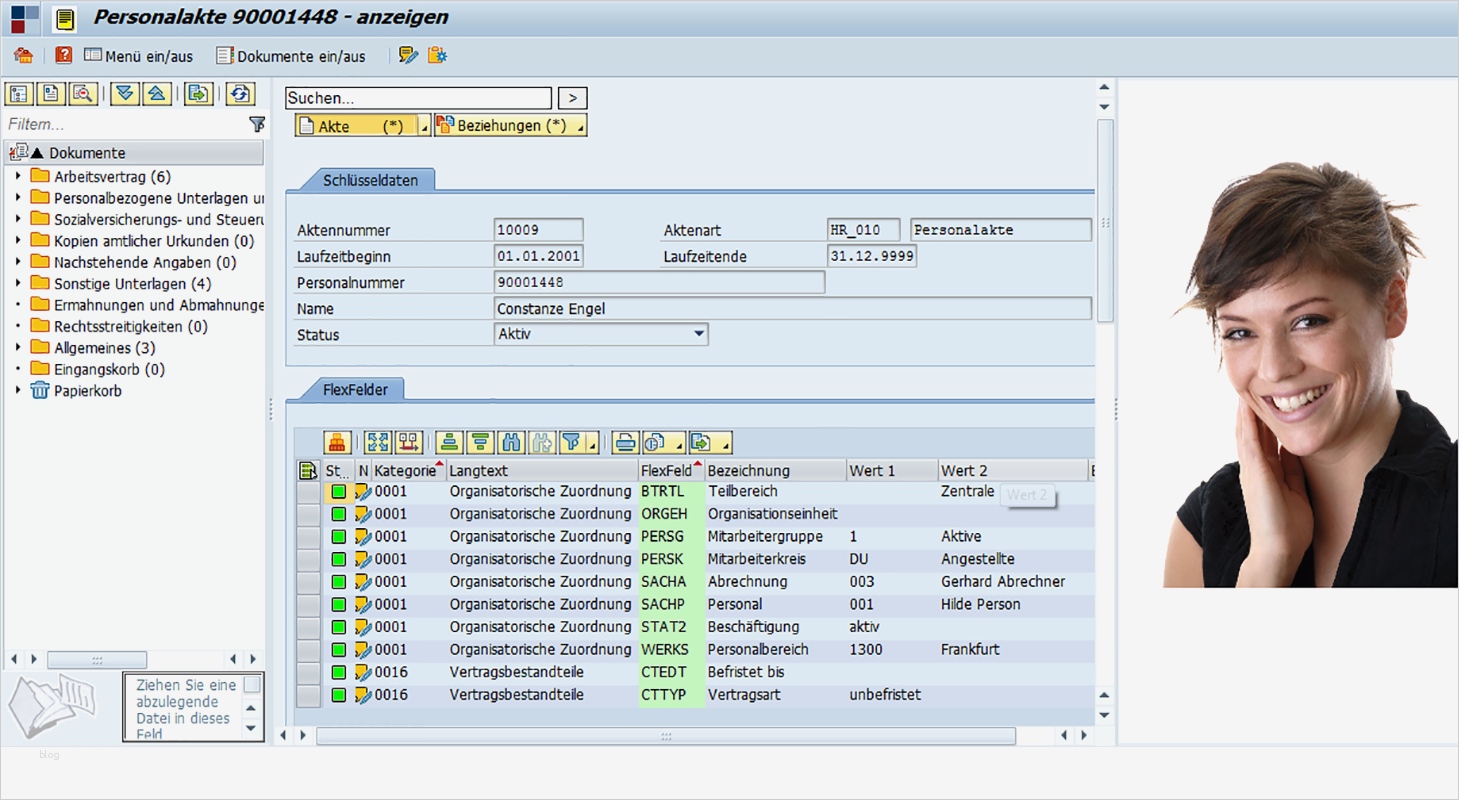Viewport: 1459px width, 800px height.
Task: Select the FlexFelder tab
Action: coord(355,390)
